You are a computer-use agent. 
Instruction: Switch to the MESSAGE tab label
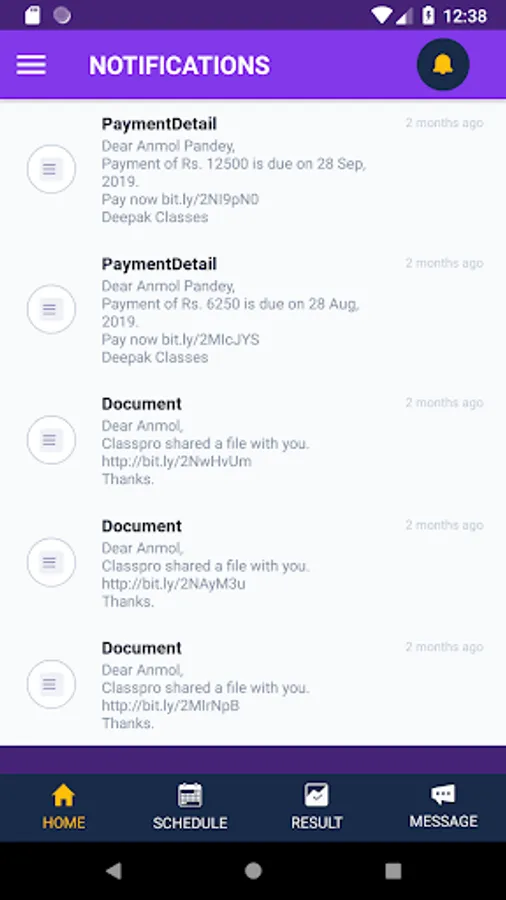[x=443, y=821]
